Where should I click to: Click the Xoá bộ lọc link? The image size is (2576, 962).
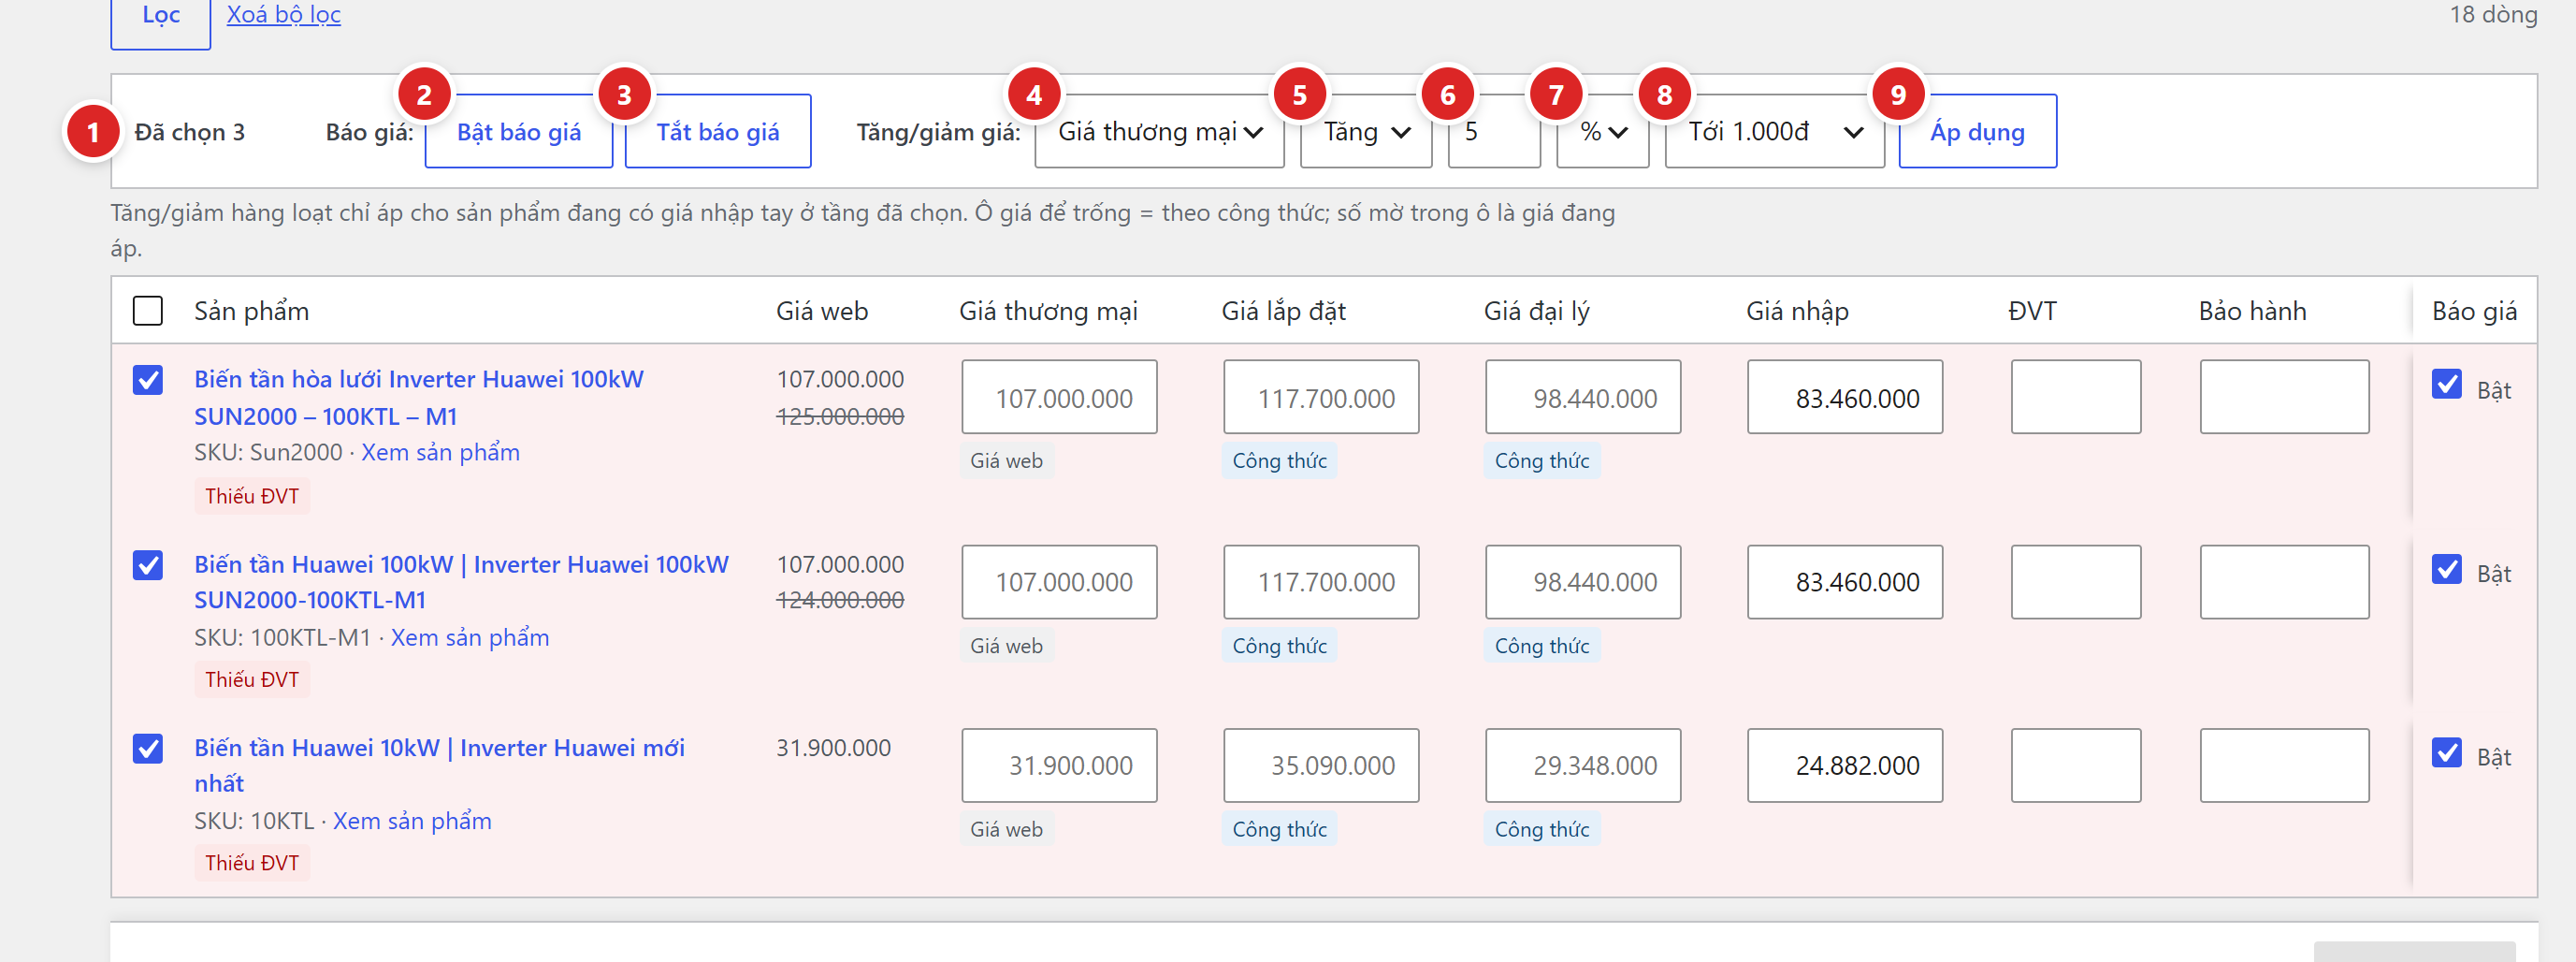(x=283, y=15)
